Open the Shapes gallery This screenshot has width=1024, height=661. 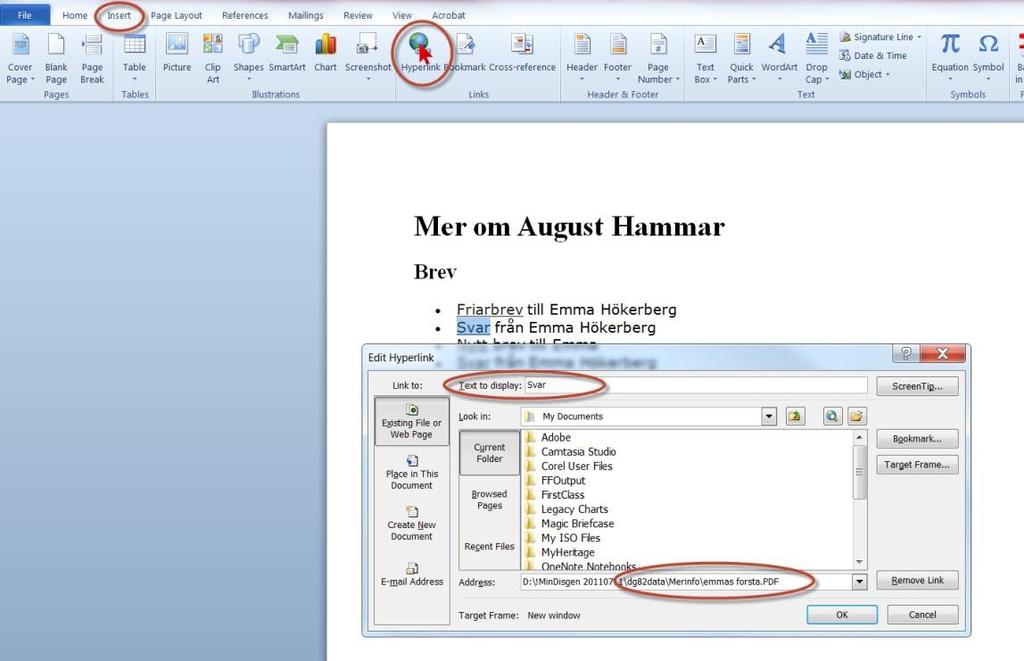click(x=249, y=57)
